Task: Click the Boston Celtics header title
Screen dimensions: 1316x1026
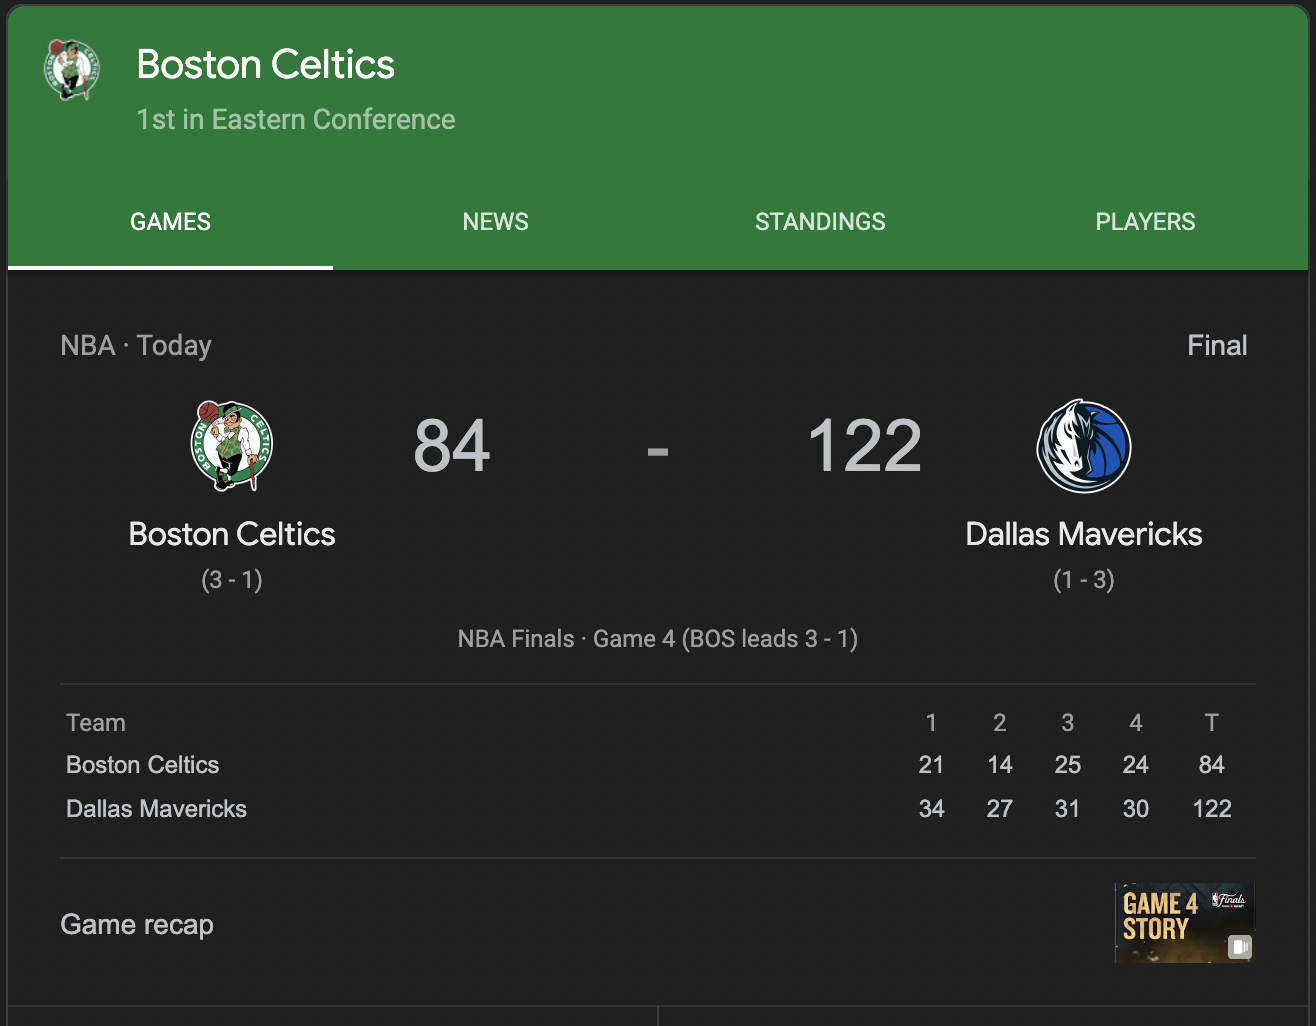Action: click(266, 65)
